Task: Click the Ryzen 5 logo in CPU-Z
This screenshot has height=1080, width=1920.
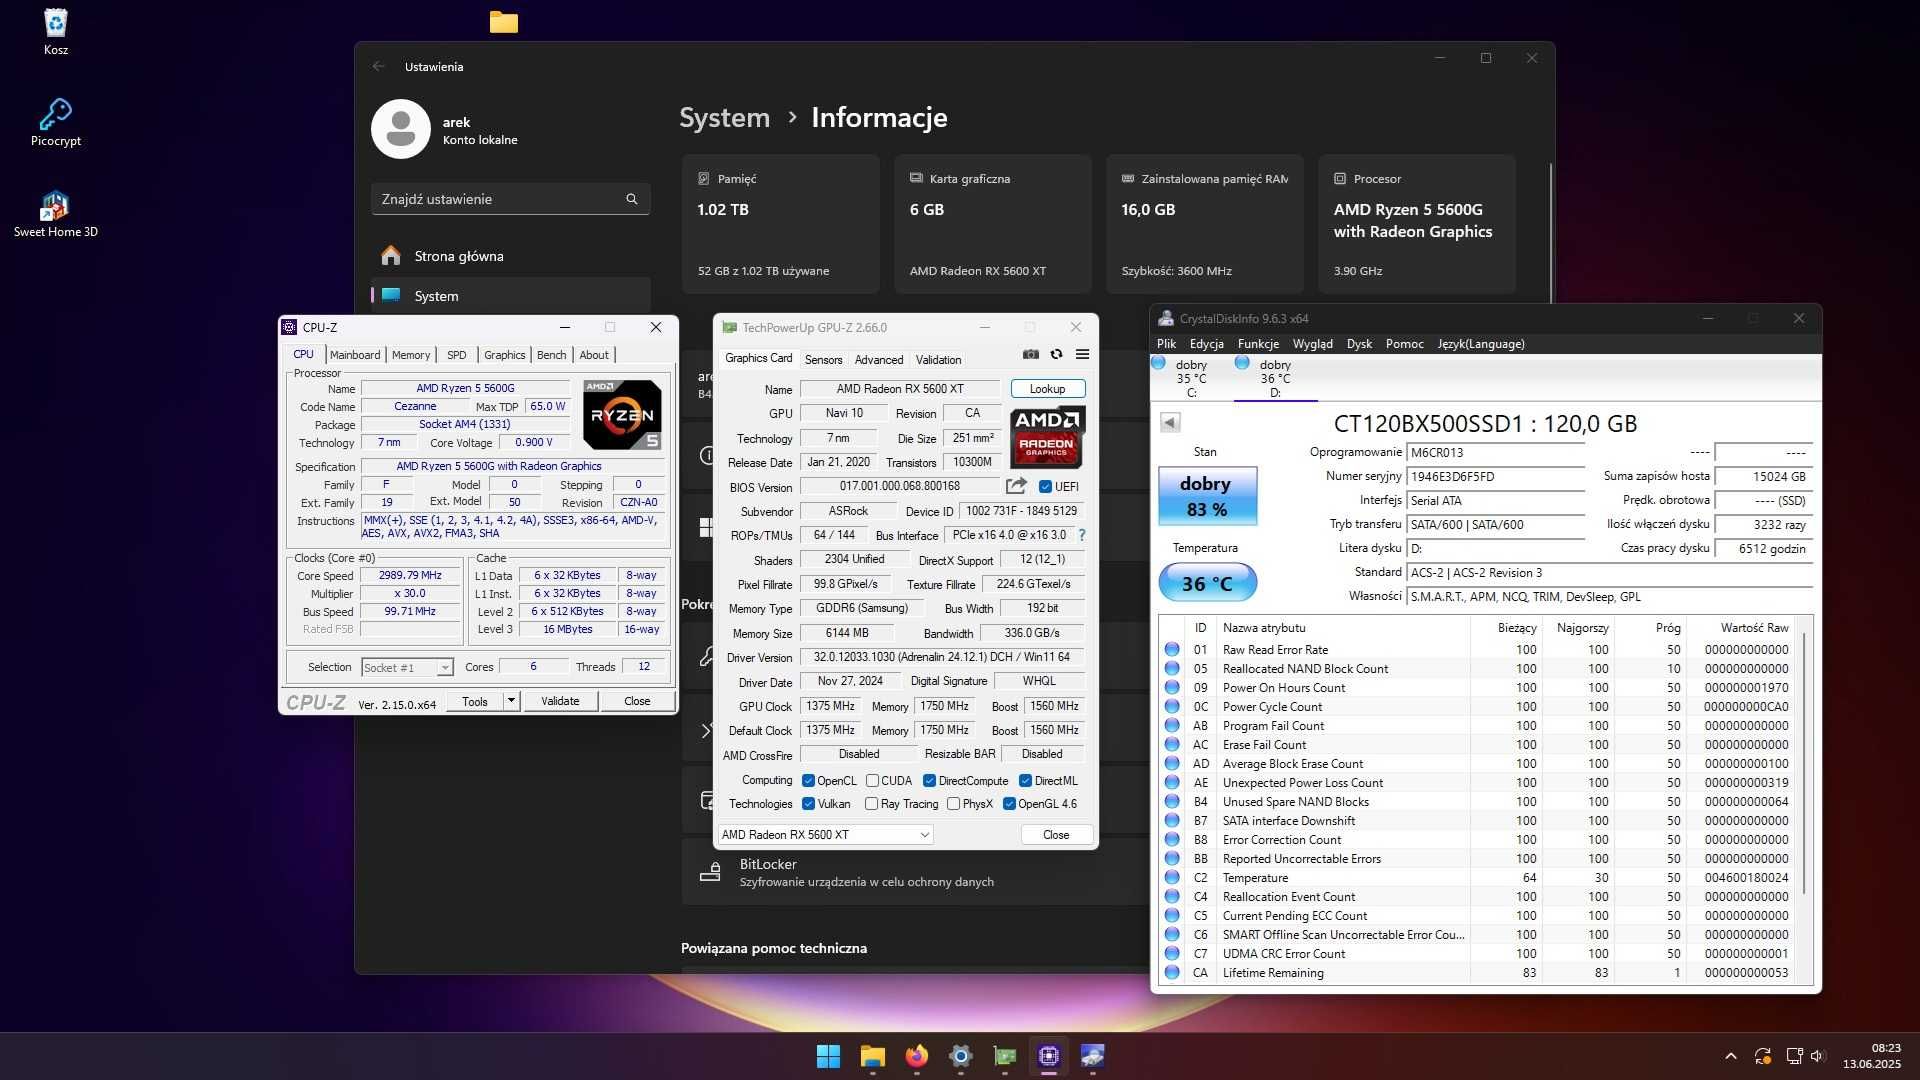Action: pos(622,414)
